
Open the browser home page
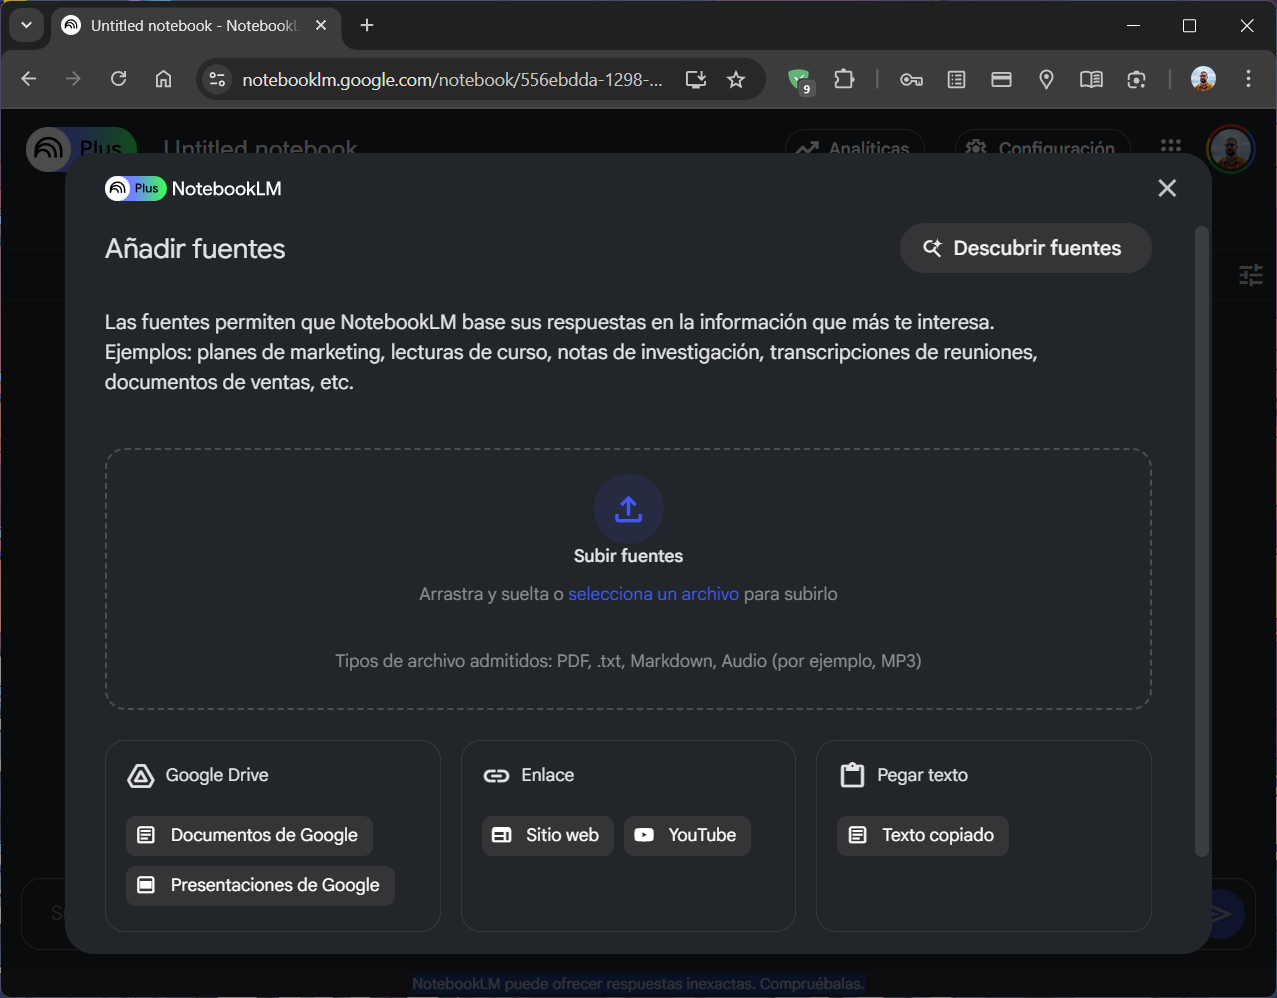coord(164,79)
